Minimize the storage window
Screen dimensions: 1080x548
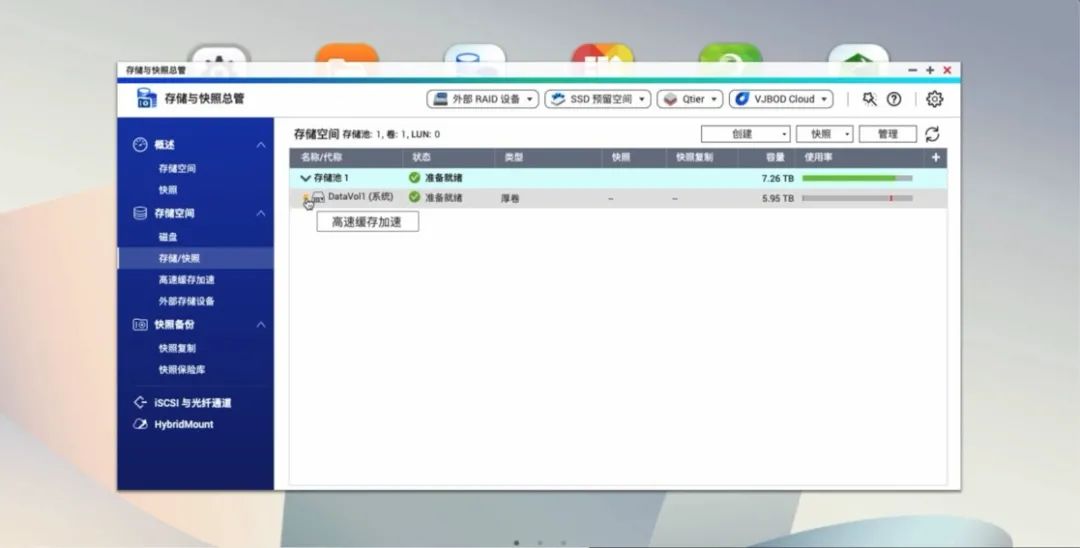click(913, 70)
